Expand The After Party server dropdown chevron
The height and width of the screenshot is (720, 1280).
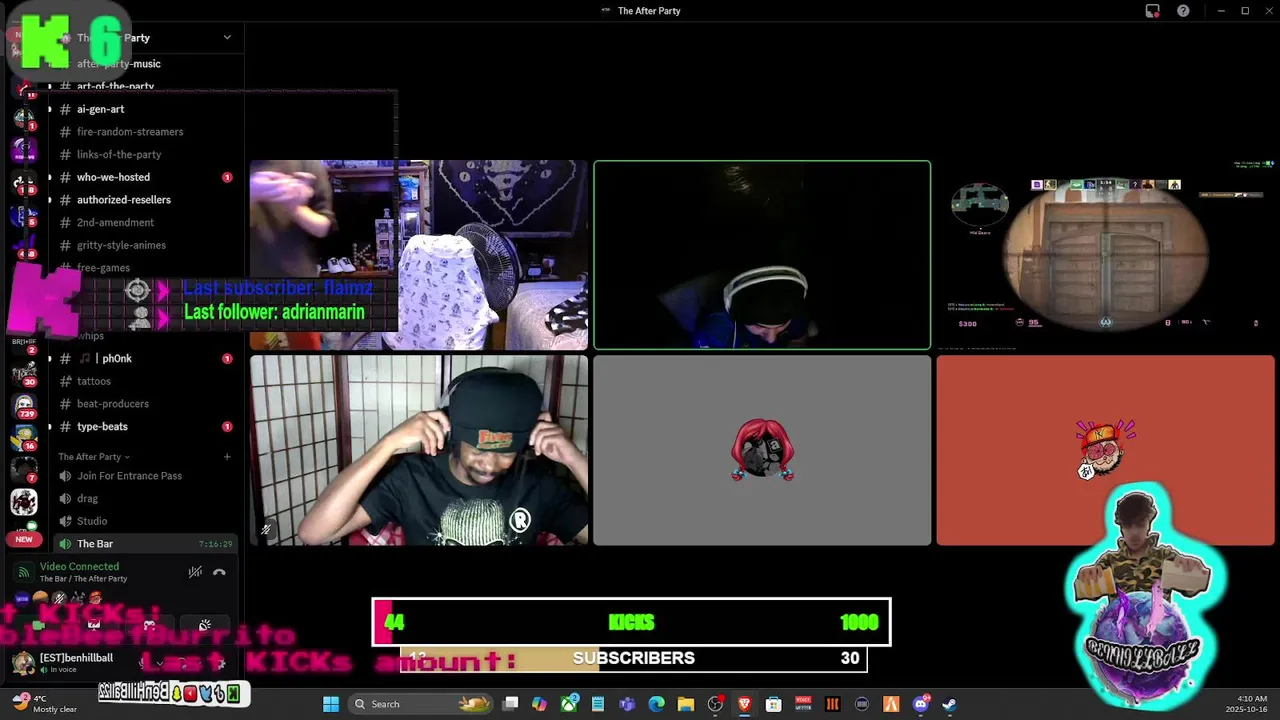point(227,37)
